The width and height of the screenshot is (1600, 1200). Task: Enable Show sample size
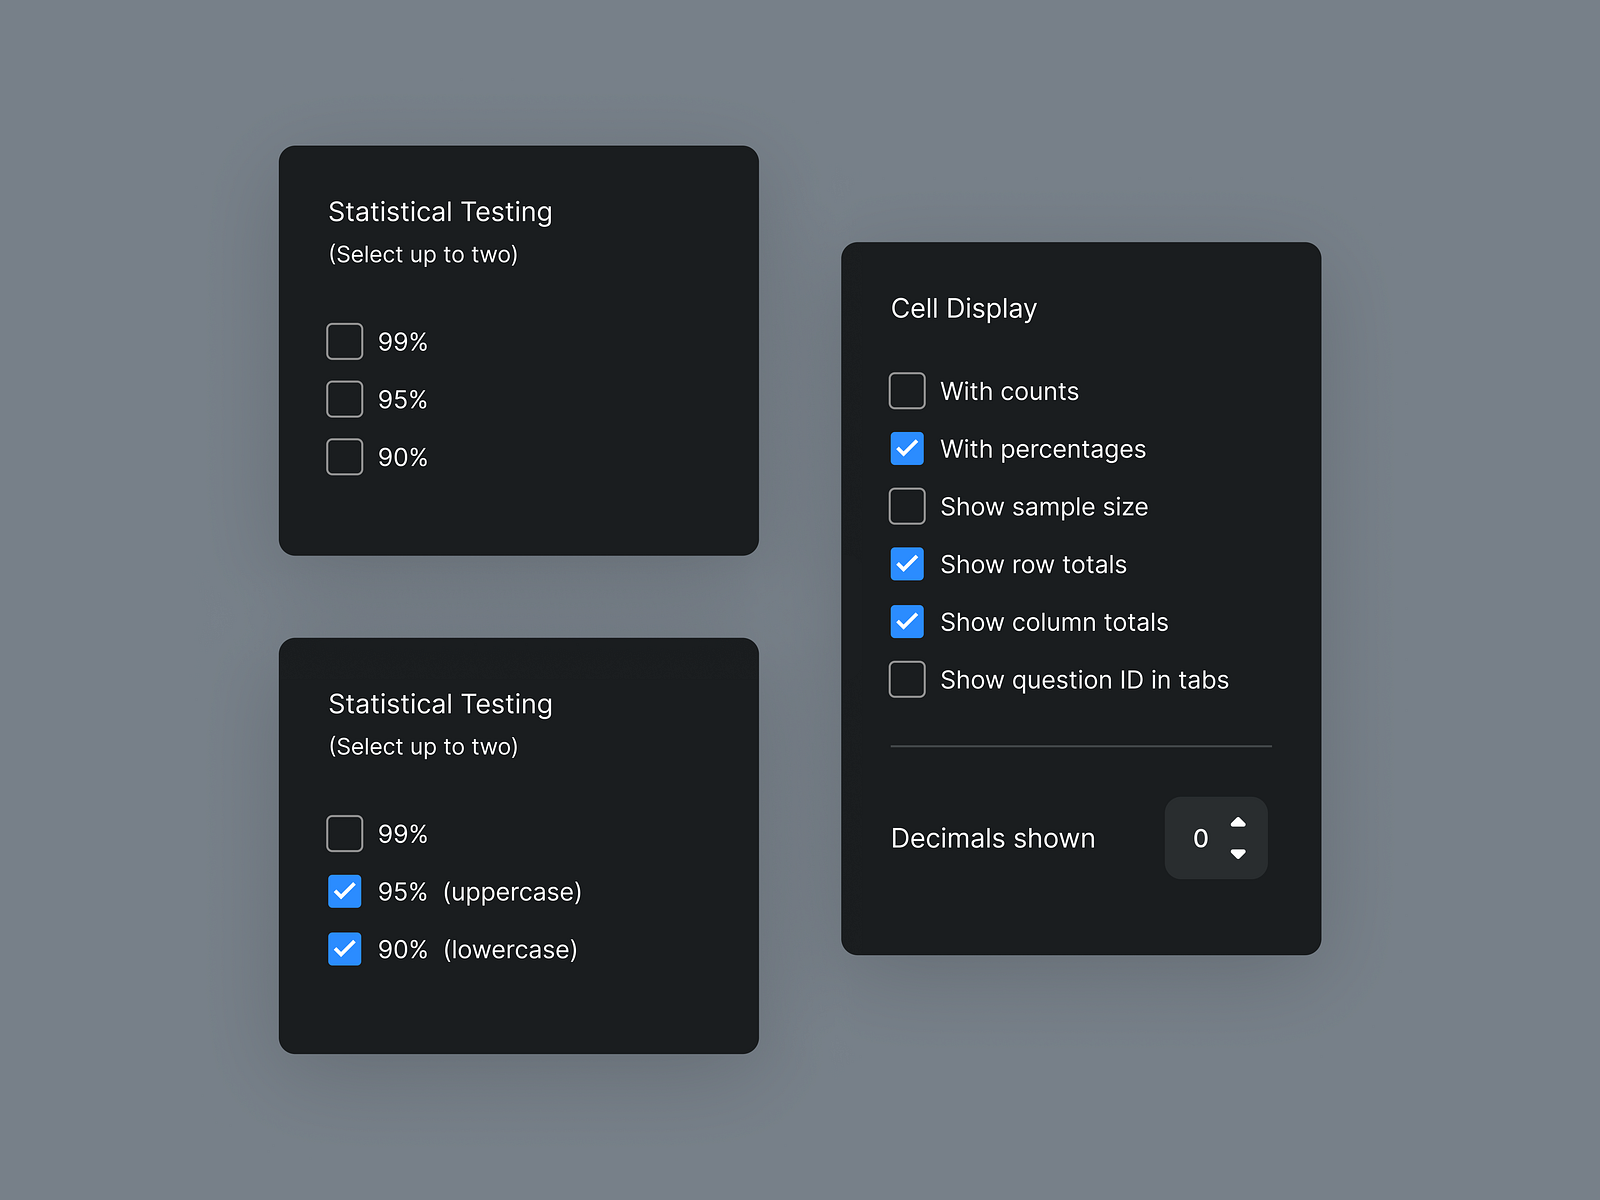pos(907,506)
